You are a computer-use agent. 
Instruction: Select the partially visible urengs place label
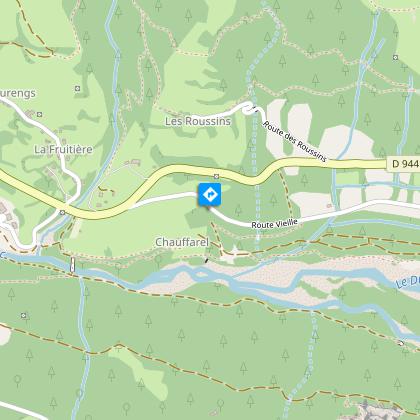click(x=17, y=93)
